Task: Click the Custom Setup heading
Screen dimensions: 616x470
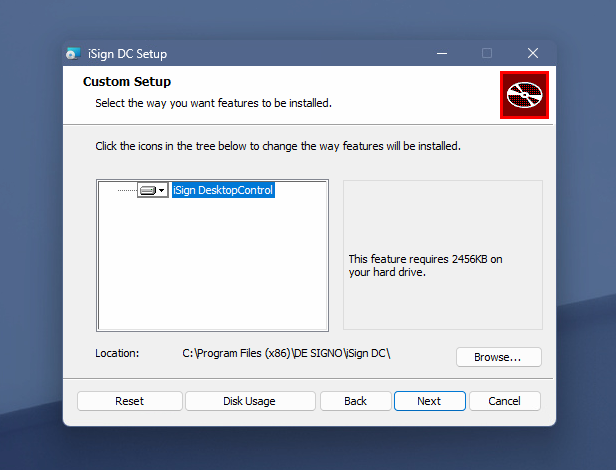Action: [x=127, y=81]
